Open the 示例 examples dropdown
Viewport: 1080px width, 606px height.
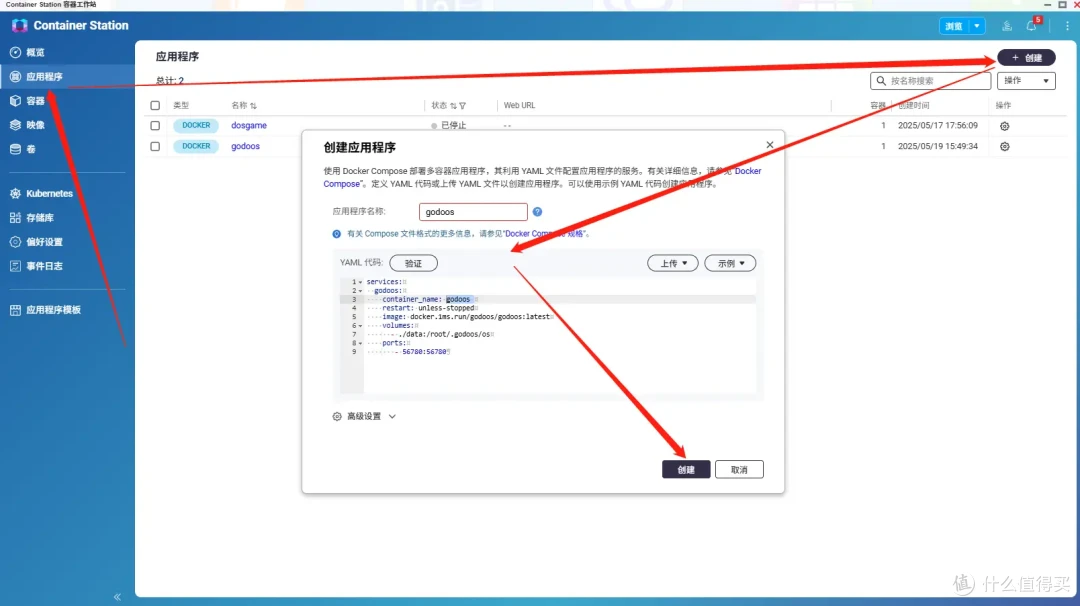(x=730, y=263)
